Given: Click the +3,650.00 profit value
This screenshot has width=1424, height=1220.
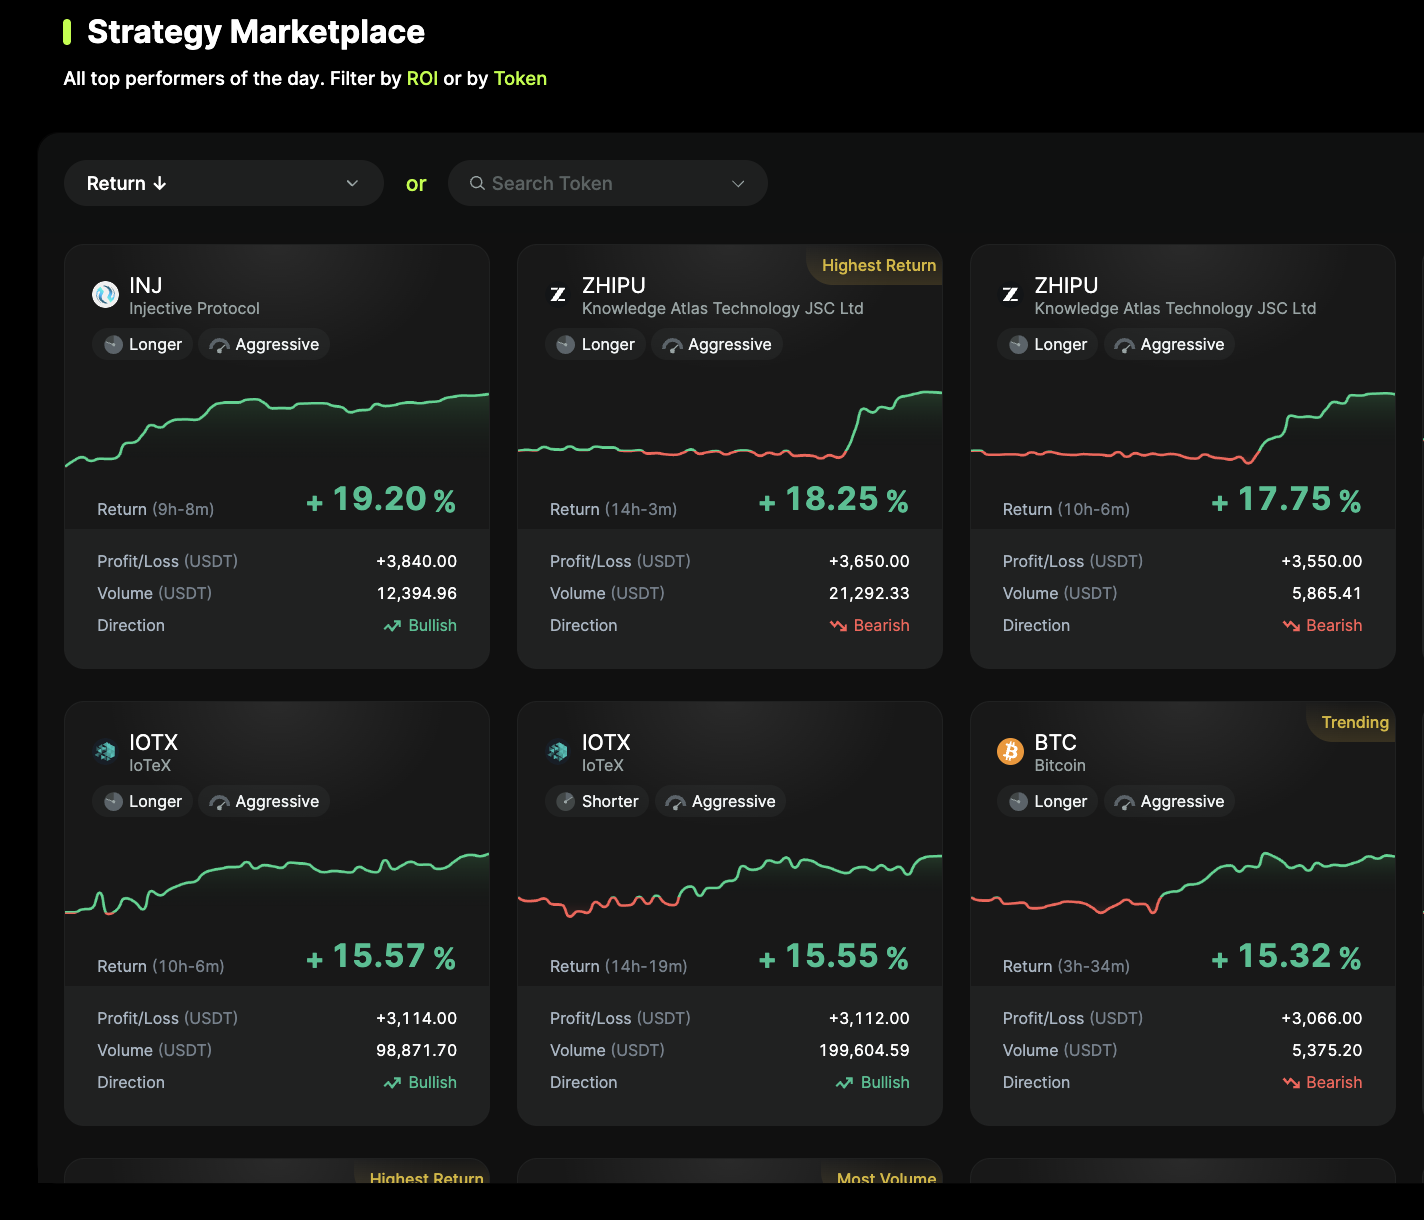Looking at the screenshot, I should point(869,562).
